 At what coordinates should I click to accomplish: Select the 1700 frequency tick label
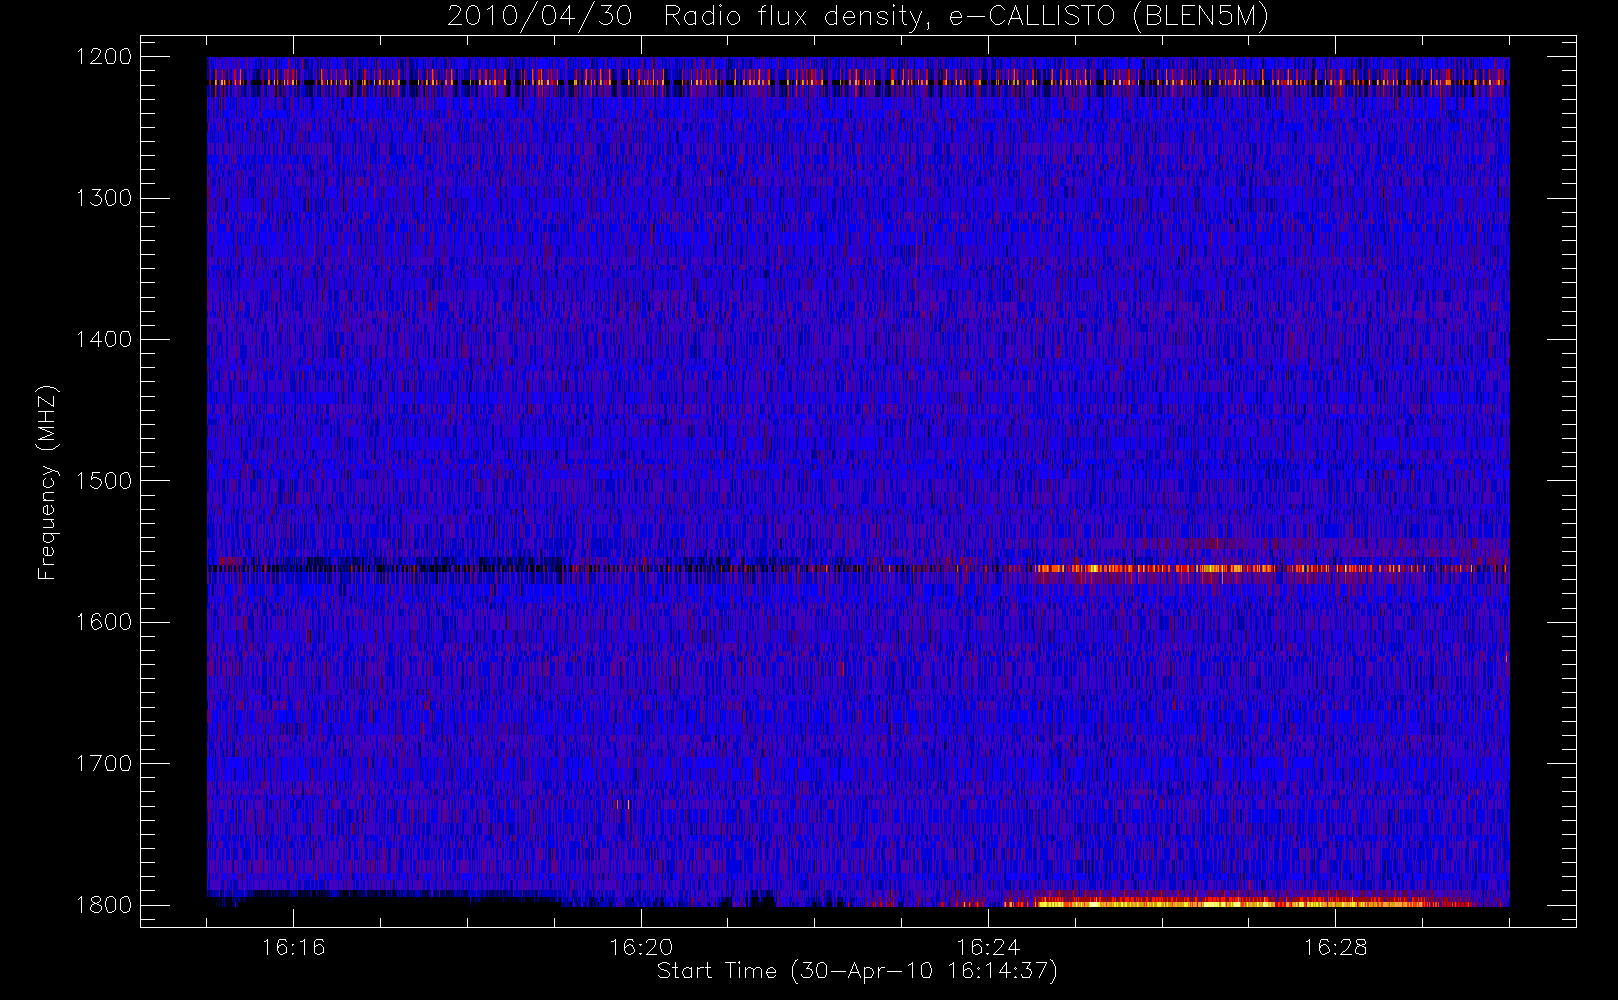(x=104, y=764)
